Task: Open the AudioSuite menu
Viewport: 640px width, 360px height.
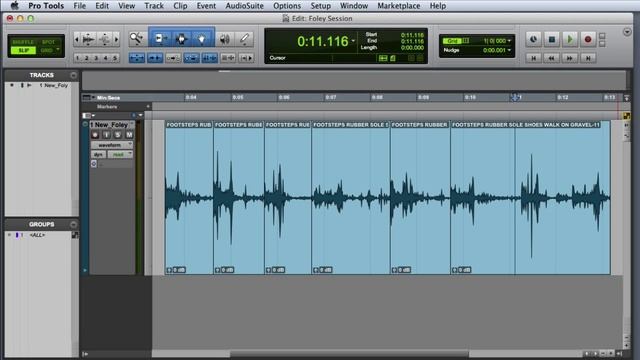Action: (244, 6)
